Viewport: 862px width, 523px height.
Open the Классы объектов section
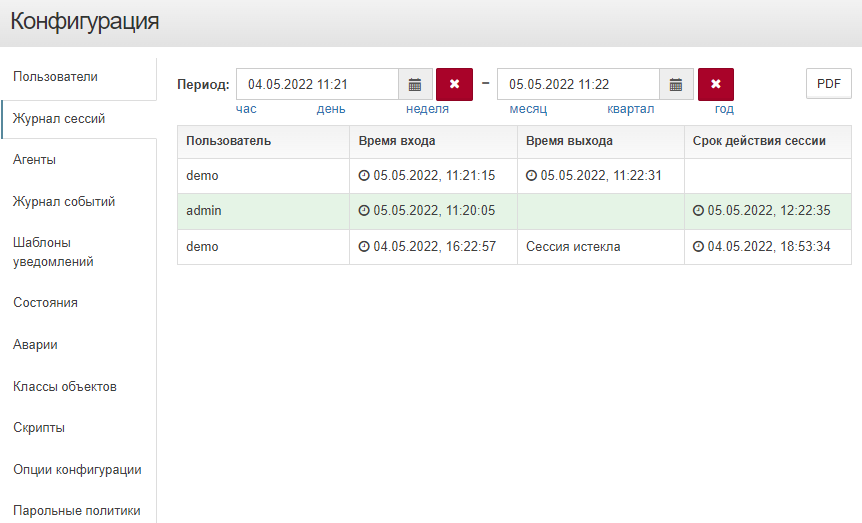(x=65, y=387)
